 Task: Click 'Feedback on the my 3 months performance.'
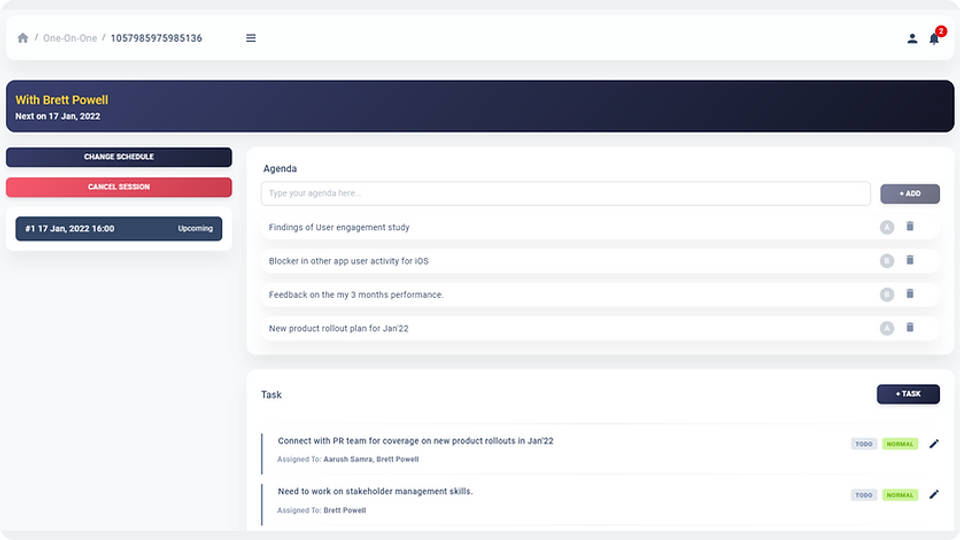356,294
